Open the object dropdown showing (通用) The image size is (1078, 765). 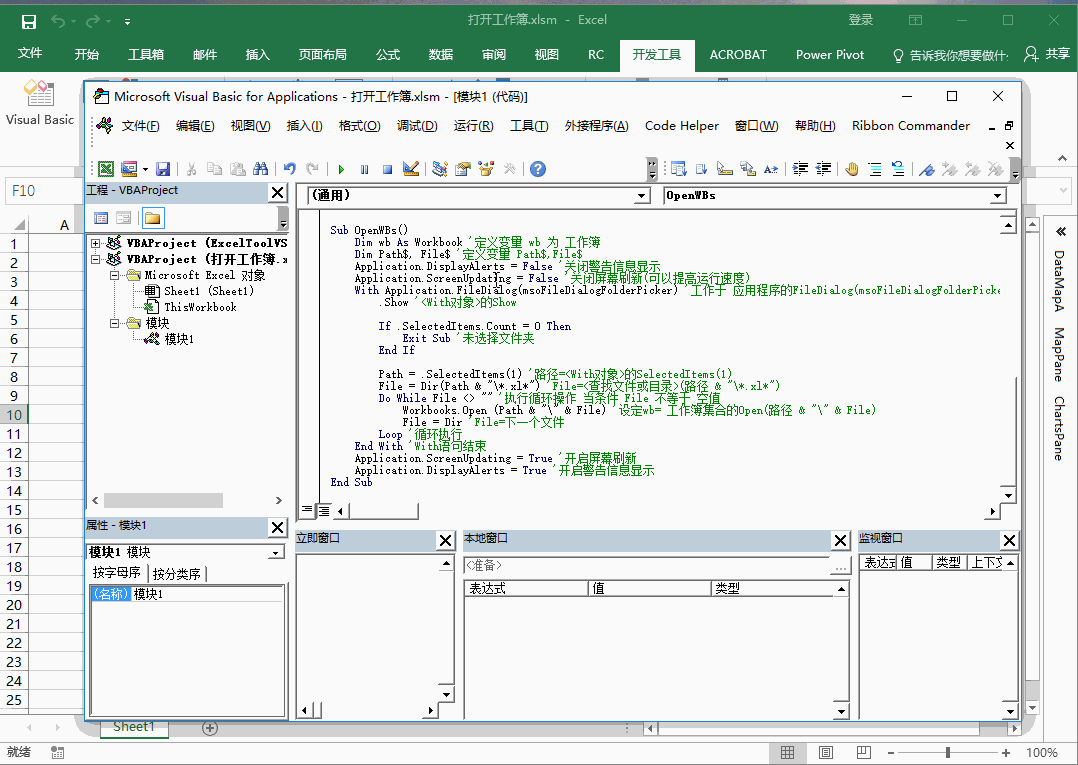(642, 196)
